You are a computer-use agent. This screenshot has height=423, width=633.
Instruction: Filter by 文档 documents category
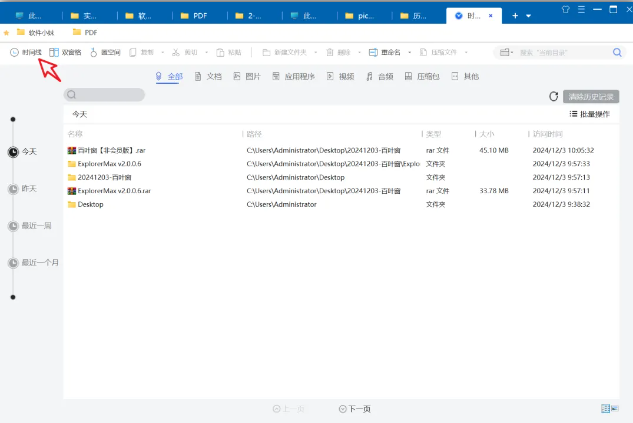coord(207,76)
